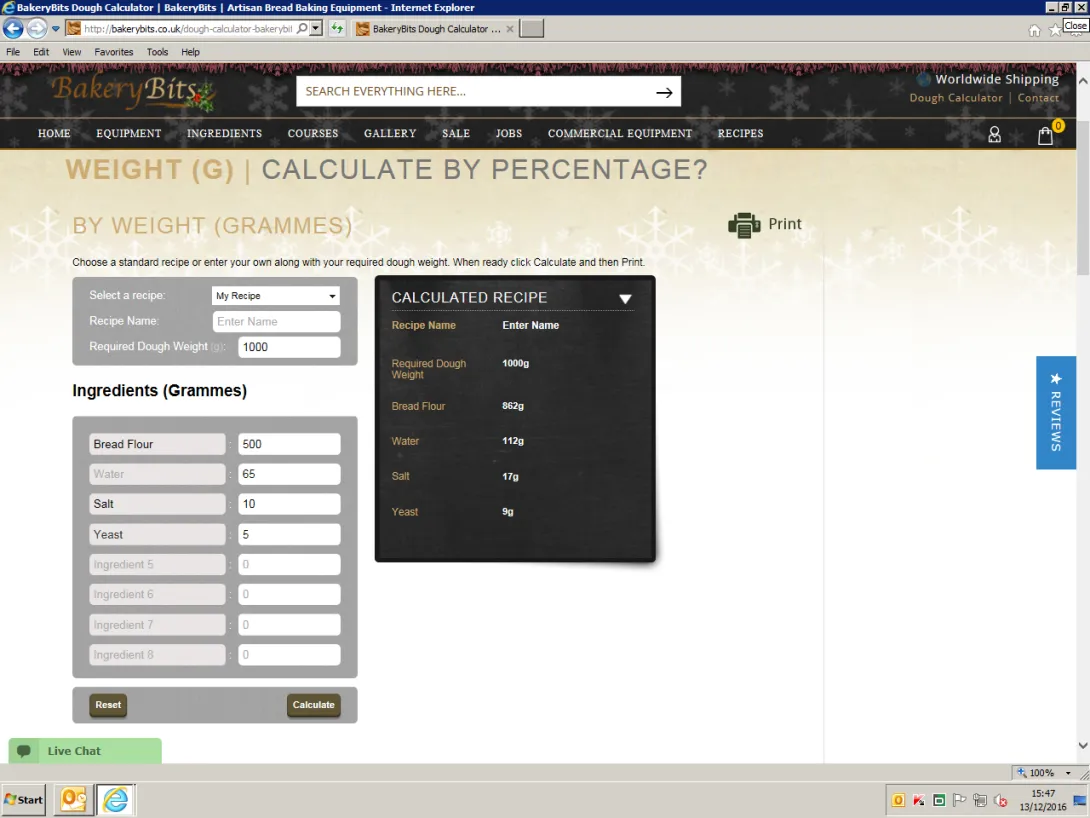The image size is (1090, 818).
Task: Click the user account icon
Action: click(x=994, y=134)
